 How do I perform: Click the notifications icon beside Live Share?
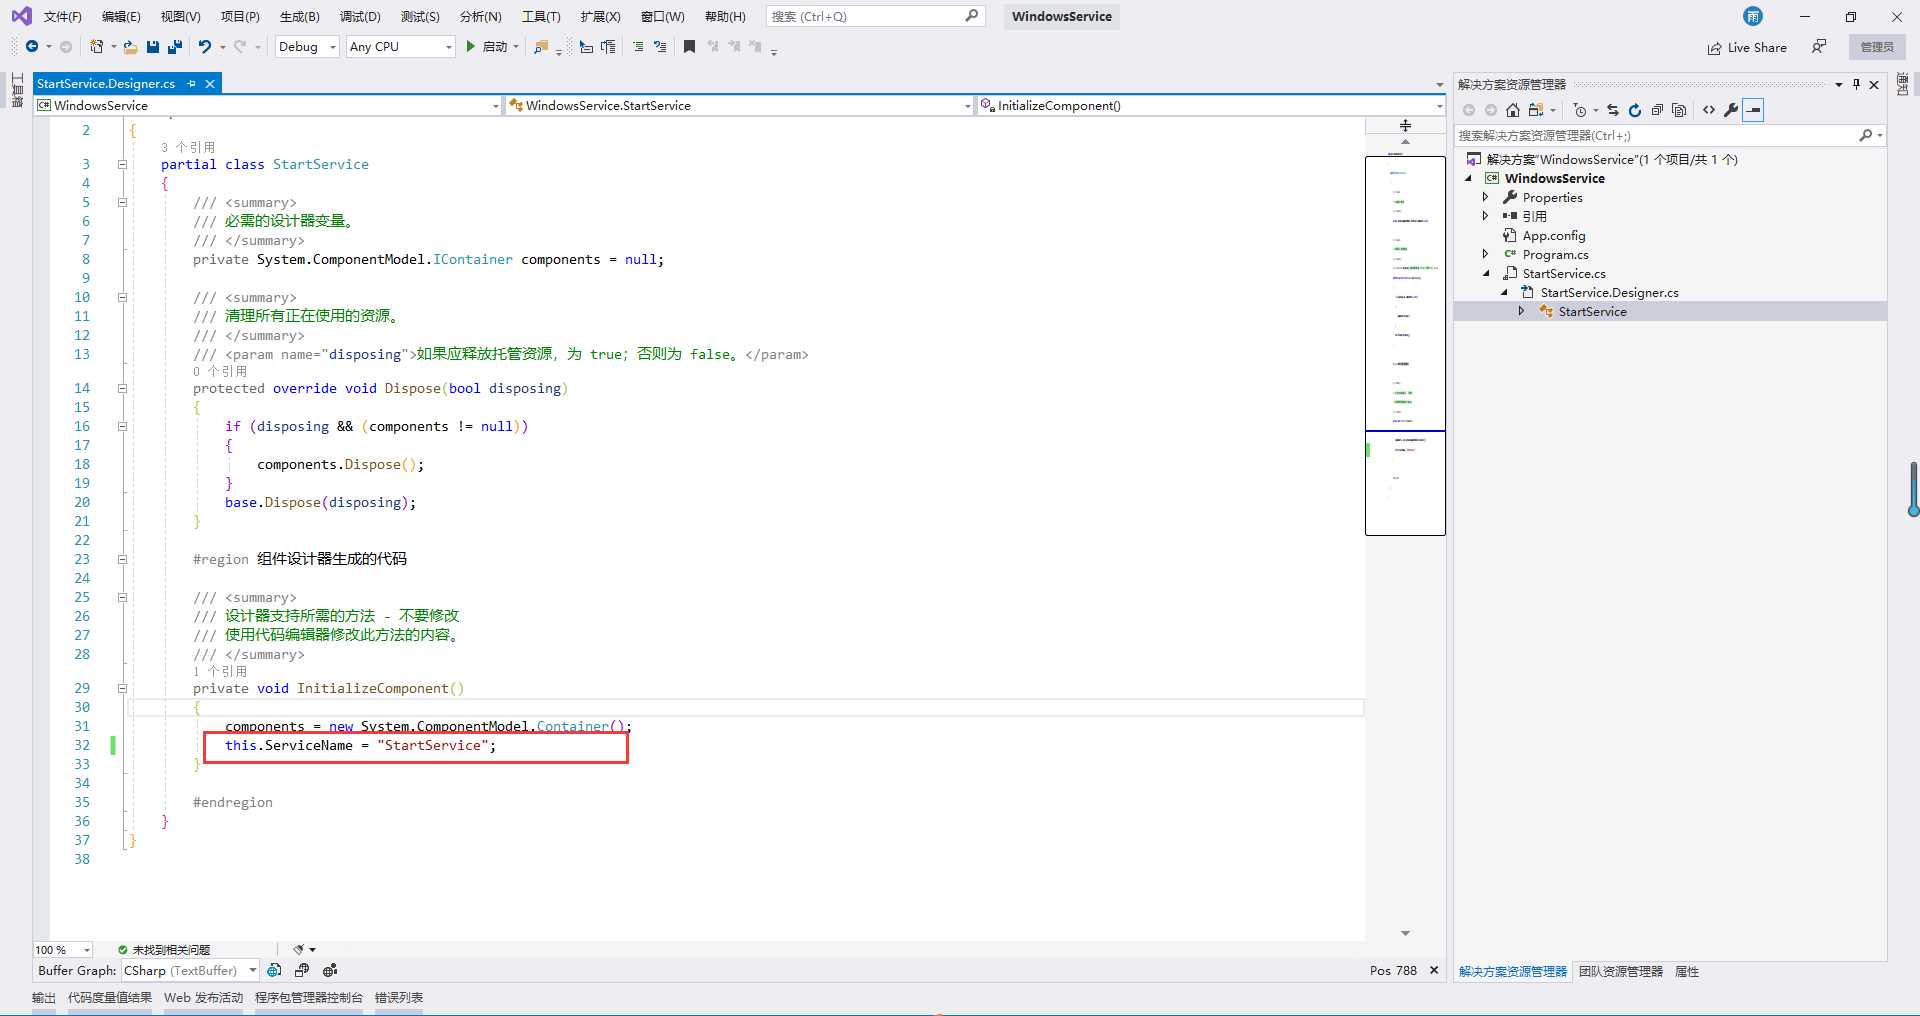(x=1819, y=47)
